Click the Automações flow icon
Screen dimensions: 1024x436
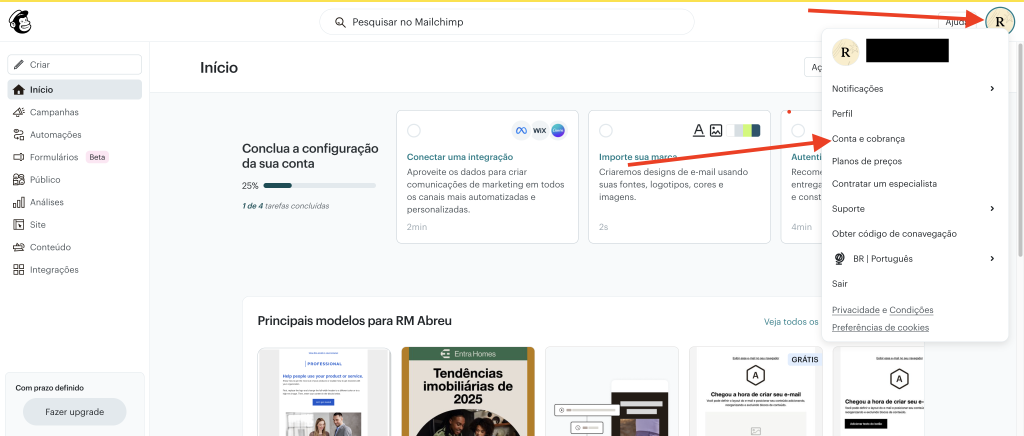[x=19, y=134]
